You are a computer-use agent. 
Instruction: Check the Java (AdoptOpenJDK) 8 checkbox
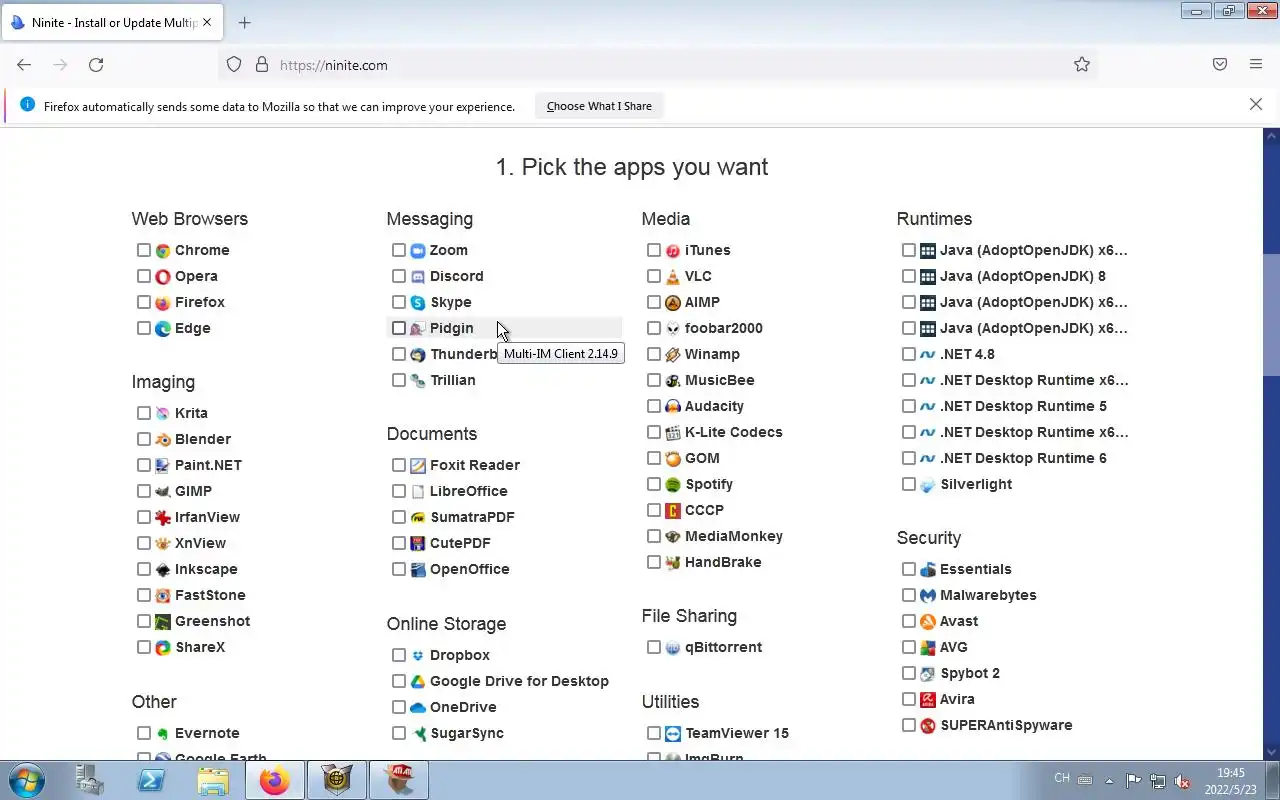point(909,276)
